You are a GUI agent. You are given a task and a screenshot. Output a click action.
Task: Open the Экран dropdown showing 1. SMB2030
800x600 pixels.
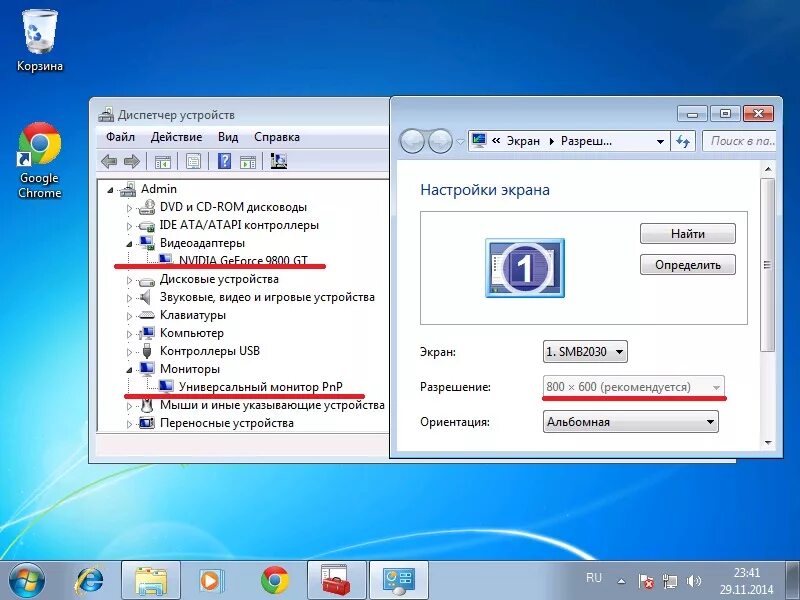pyautogui.click(x=585, y=352)
